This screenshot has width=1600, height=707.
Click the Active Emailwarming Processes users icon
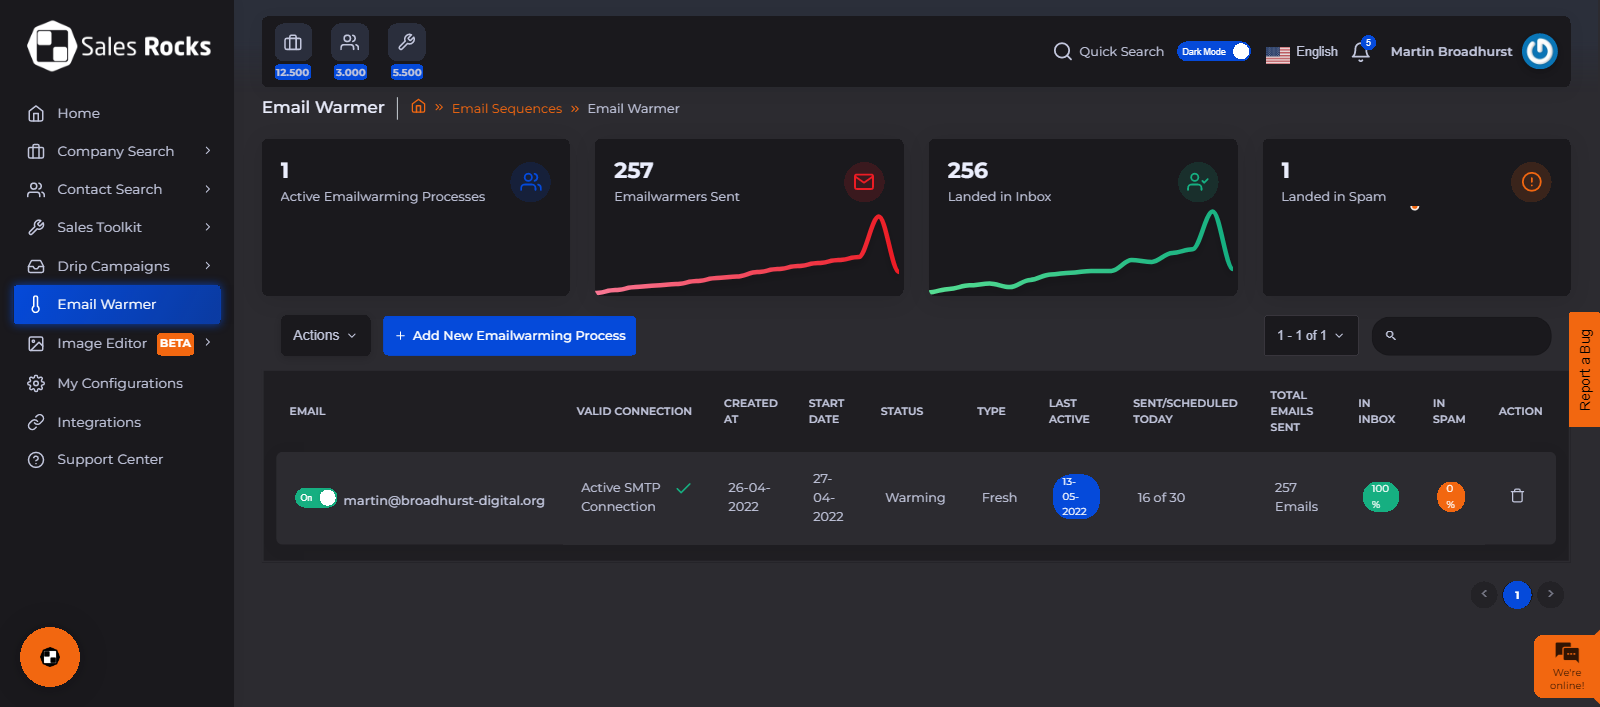pyautogui.click(x=531, y=182)
